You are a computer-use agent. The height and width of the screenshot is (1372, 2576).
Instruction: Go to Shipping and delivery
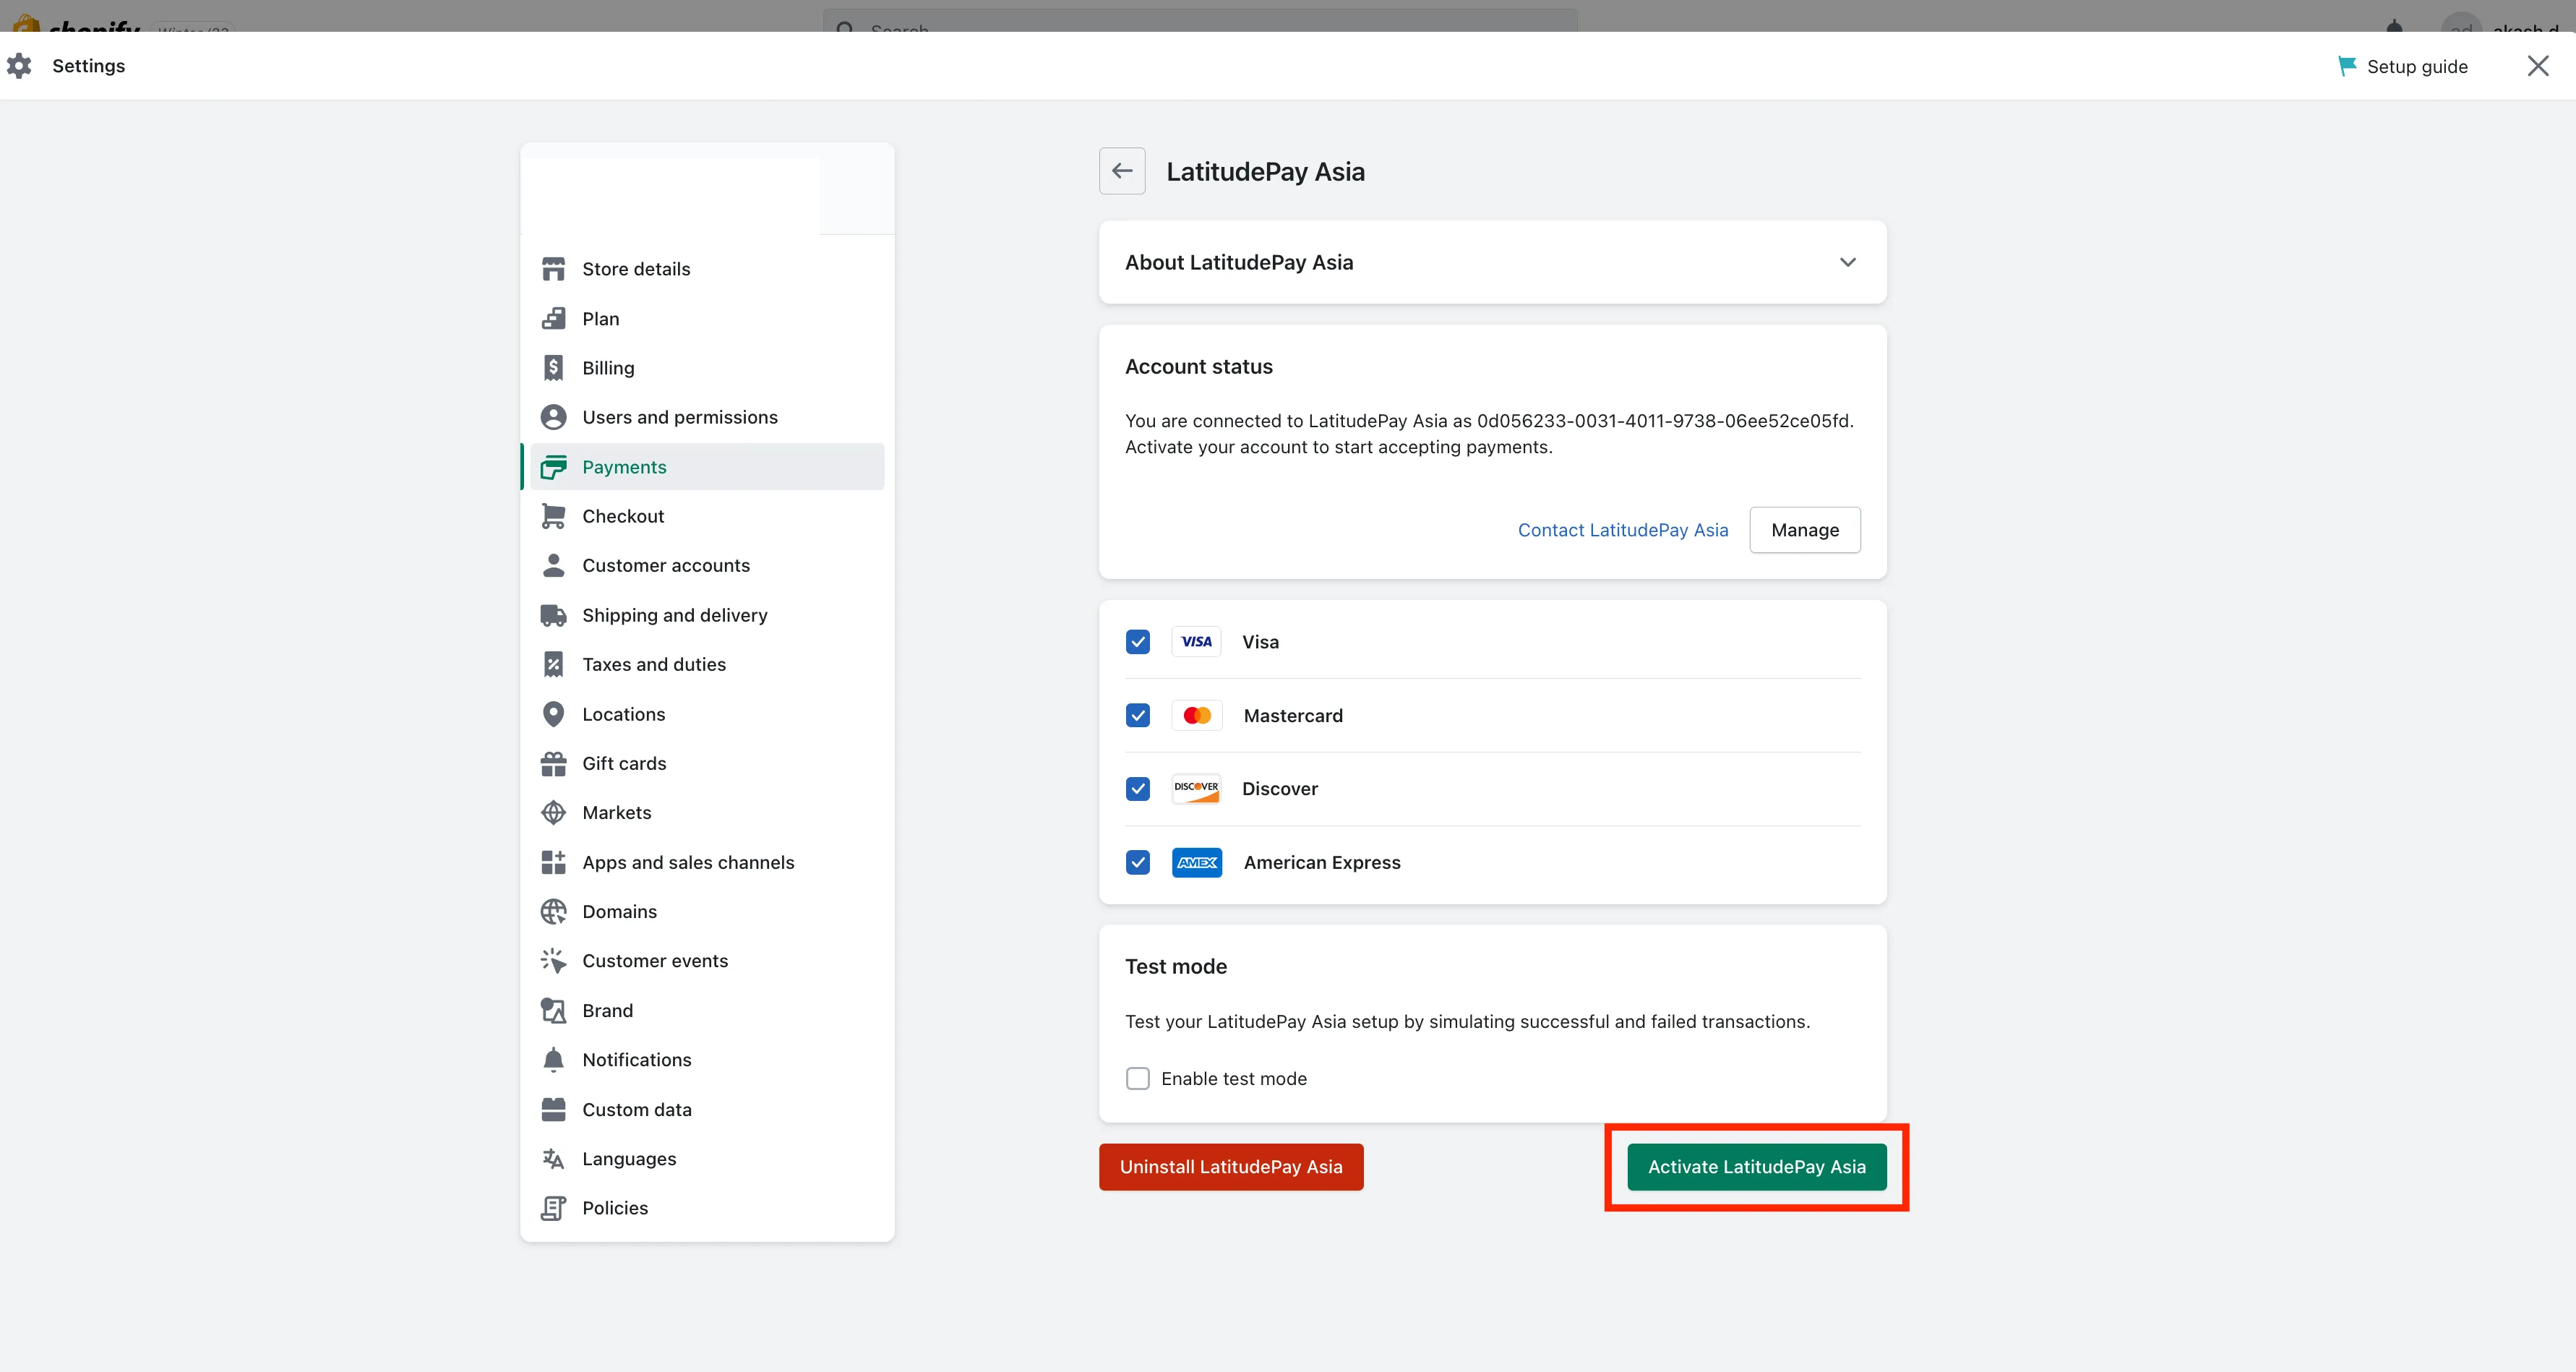(707, 615)
